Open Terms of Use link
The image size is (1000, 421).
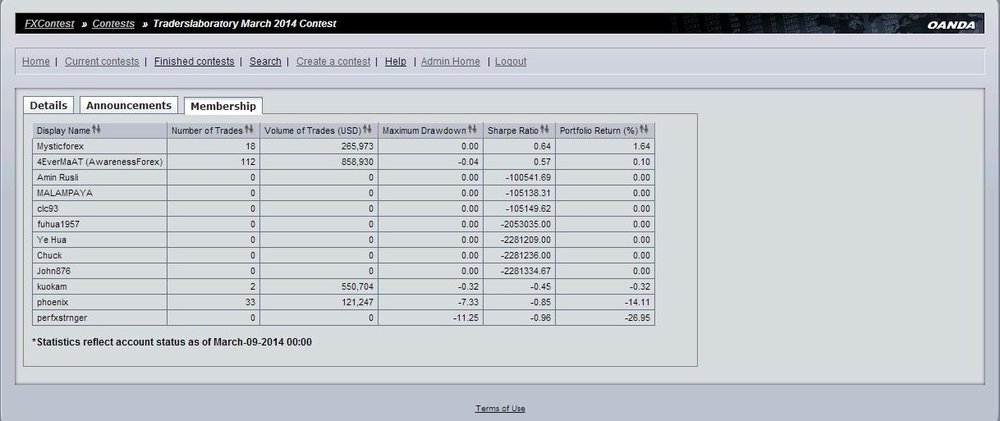500,408
